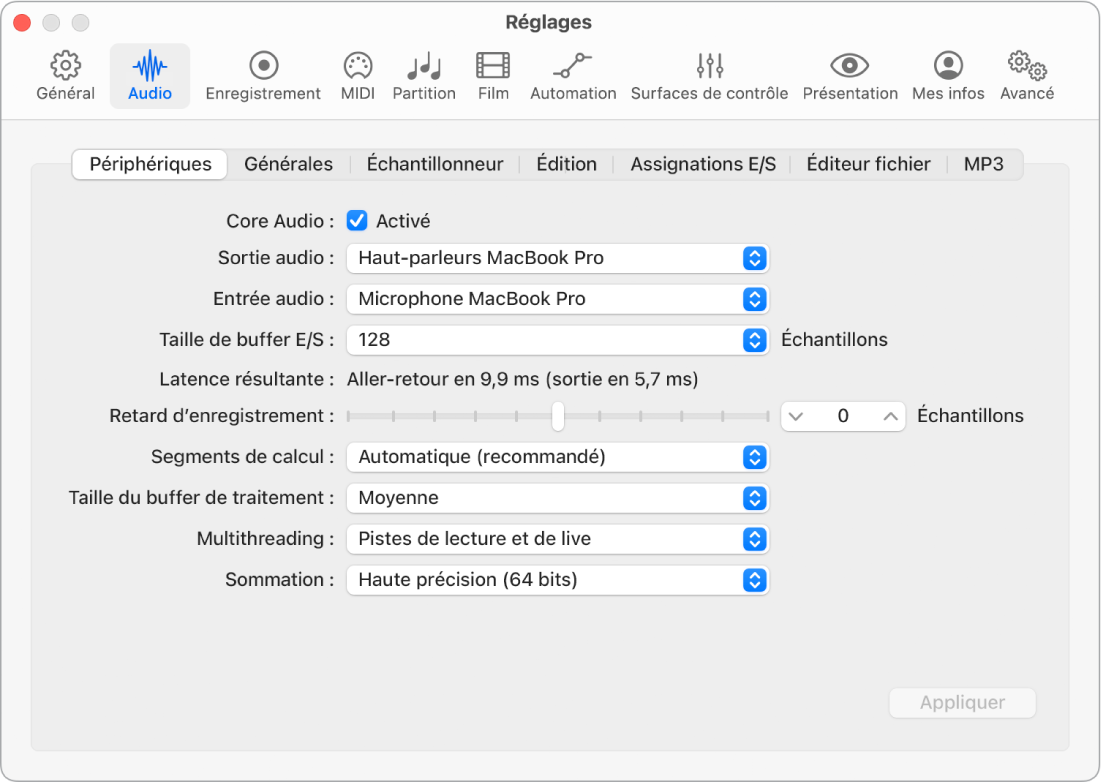Open the Enregistrement settings pane
Viewport: 1101px width, 782px height.
(x=263, y=75)
